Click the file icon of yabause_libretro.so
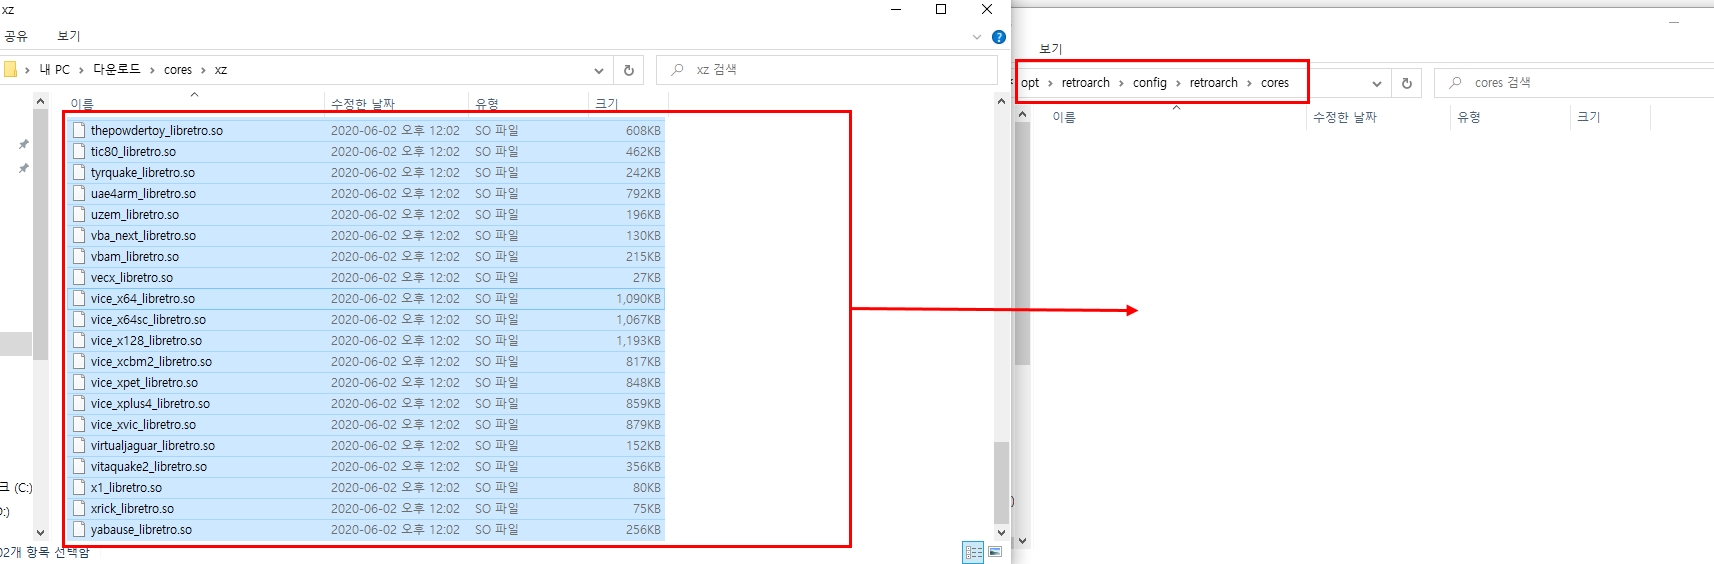This screenshot has height=564, width=1714. coord(79,530)
